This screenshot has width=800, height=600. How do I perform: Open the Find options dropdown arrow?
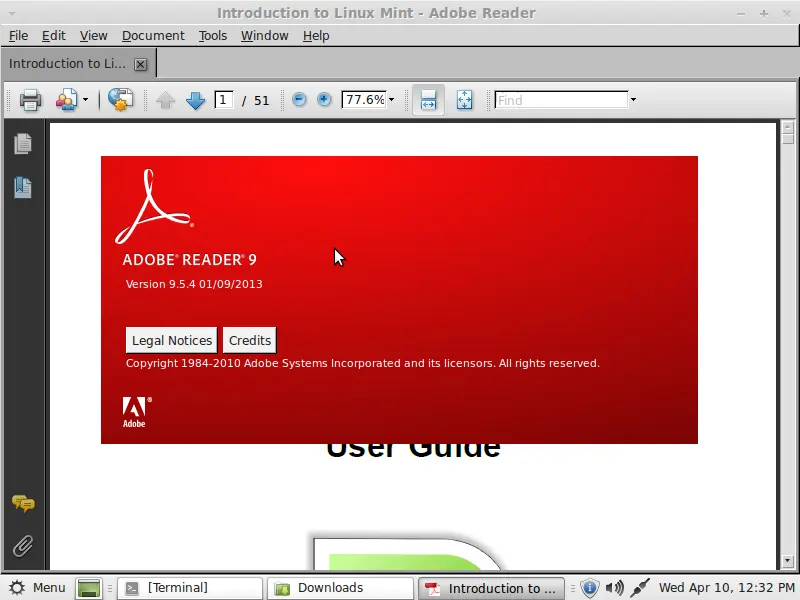(x=633, y=100)
